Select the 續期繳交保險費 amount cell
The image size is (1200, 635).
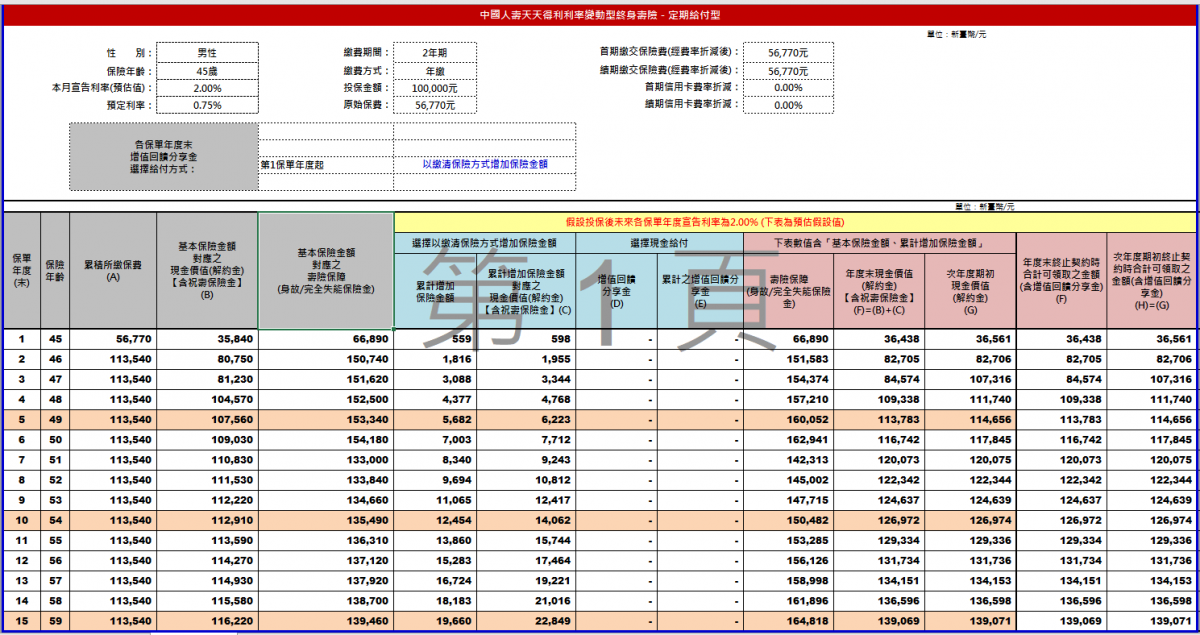tap(788, 70)
